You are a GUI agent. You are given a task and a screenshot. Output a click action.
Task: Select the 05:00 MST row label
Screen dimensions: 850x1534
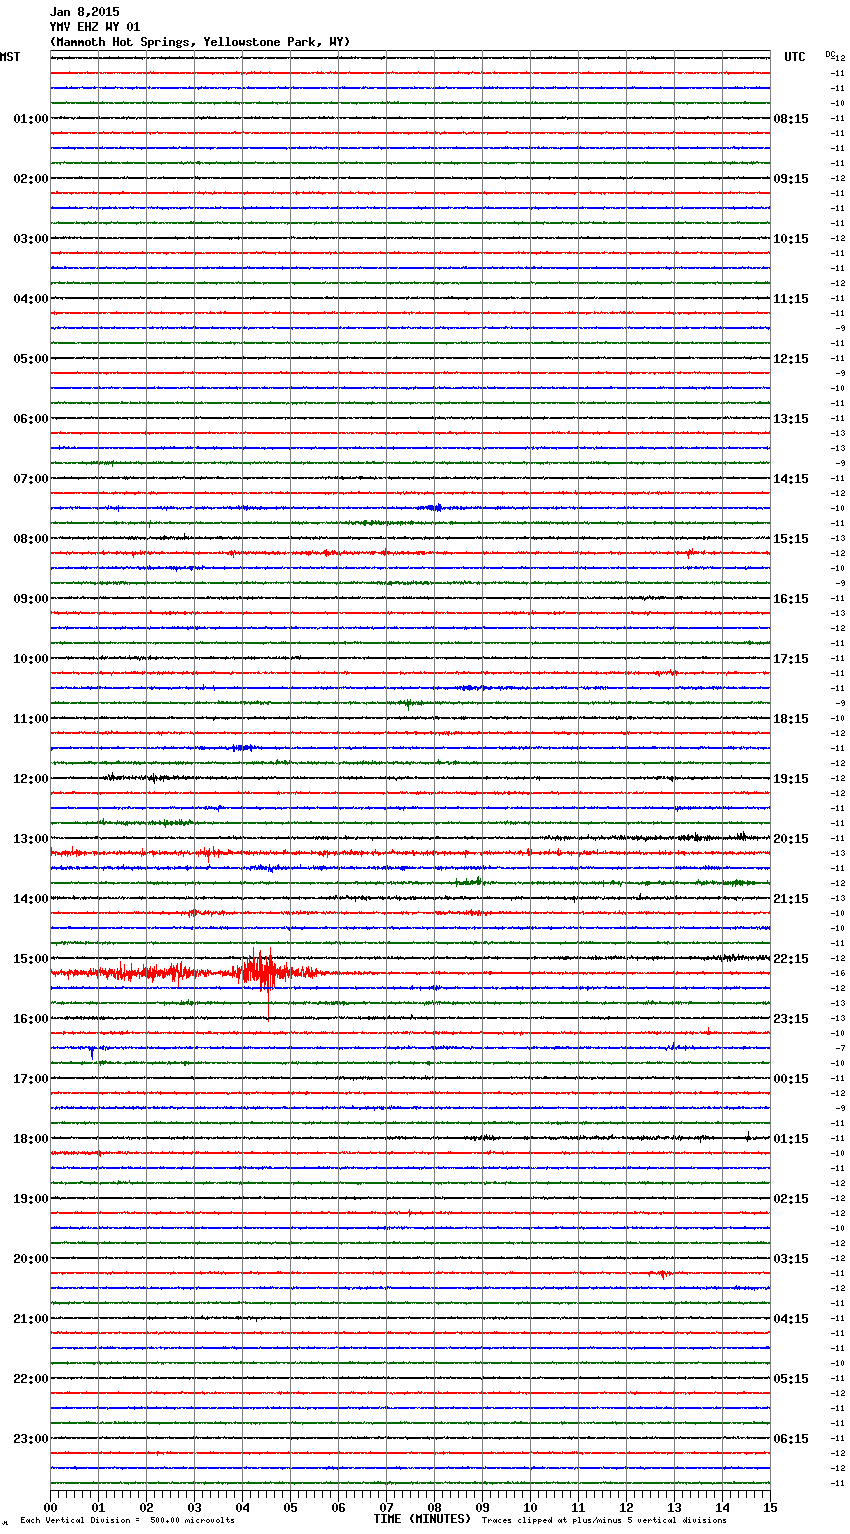[31, 359]
